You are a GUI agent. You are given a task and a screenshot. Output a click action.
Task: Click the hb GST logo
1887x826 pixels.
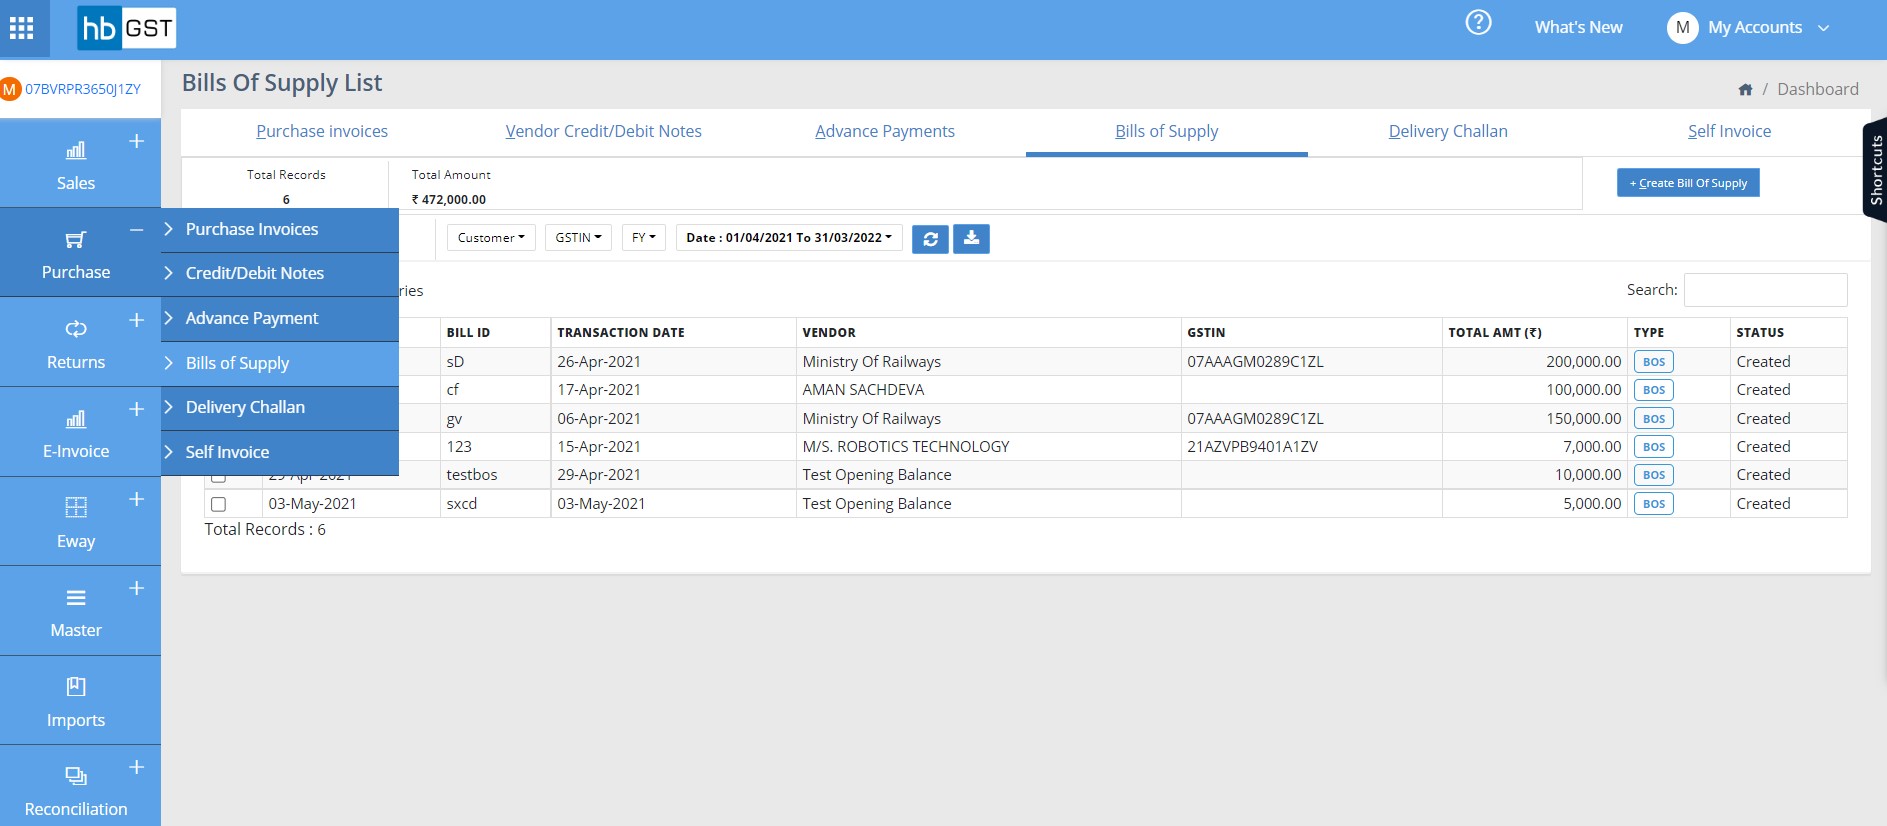click(126, 28)
